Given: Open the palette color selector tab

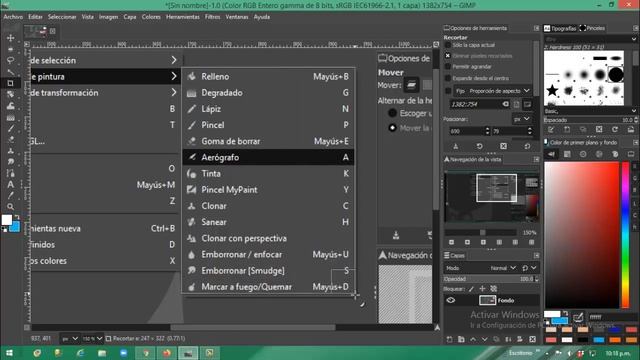Looking at the screenshot, I should 615,154.
